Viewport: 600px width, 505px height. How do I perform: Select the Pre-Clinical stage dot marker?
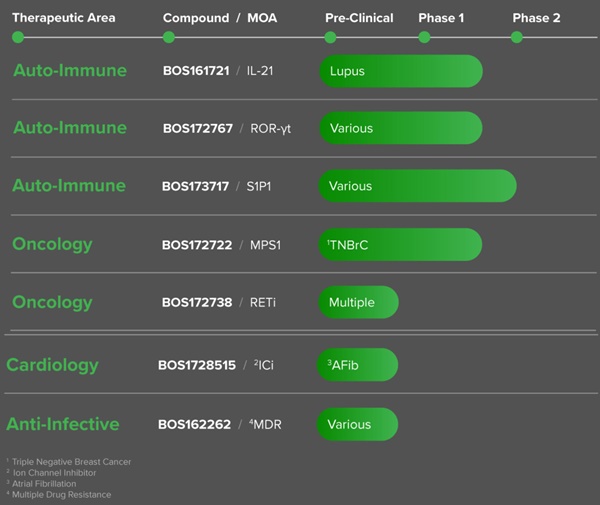330,37
